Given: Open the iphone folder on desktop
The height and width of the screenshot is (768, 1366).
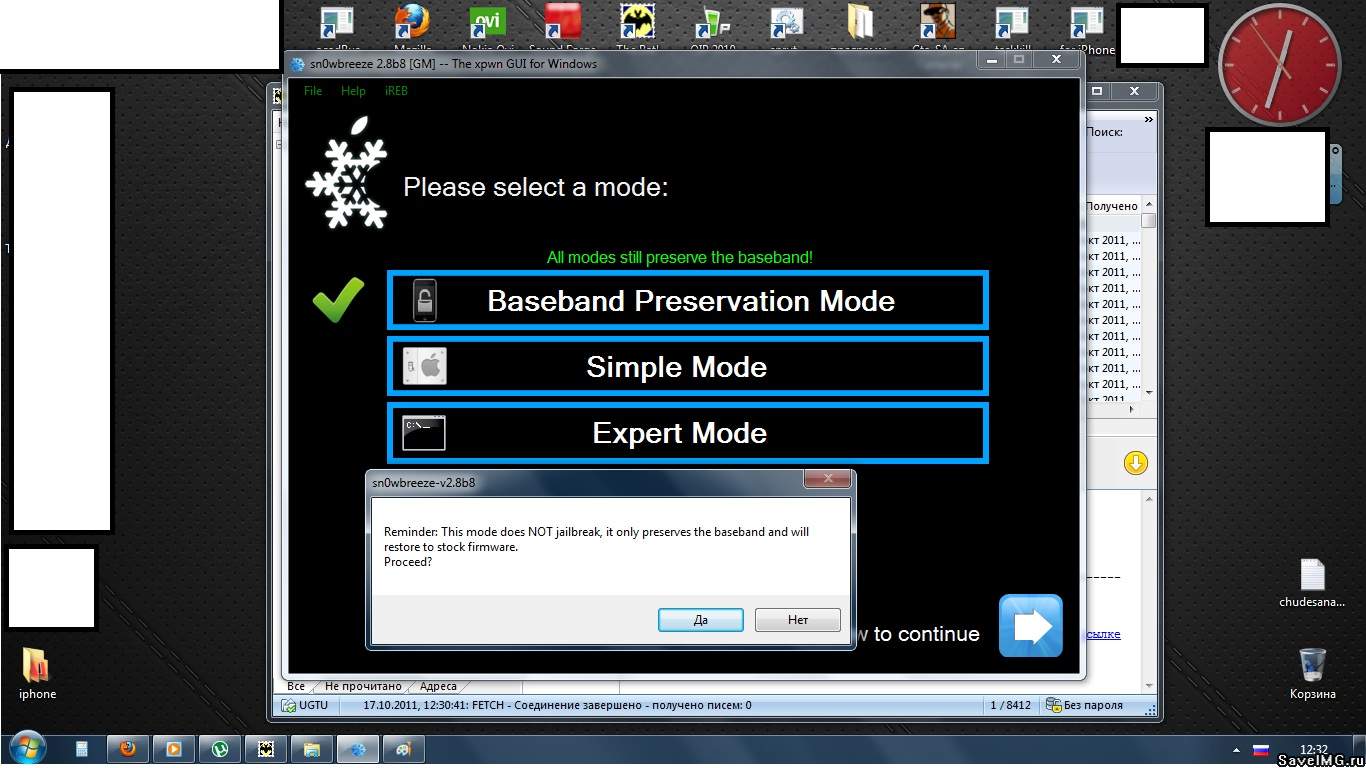Looking at the screenshot, I should pos(37,668).
